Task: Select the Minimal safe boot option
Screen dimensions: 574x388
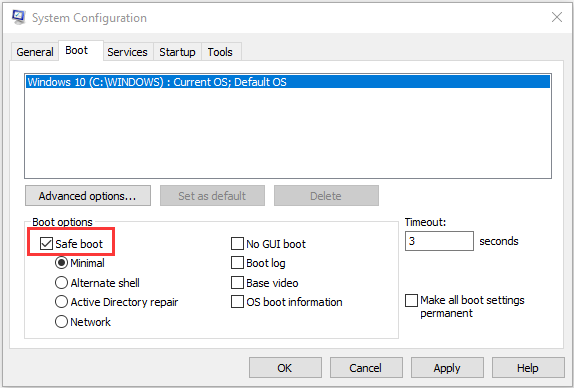Action: pos(61,263)
